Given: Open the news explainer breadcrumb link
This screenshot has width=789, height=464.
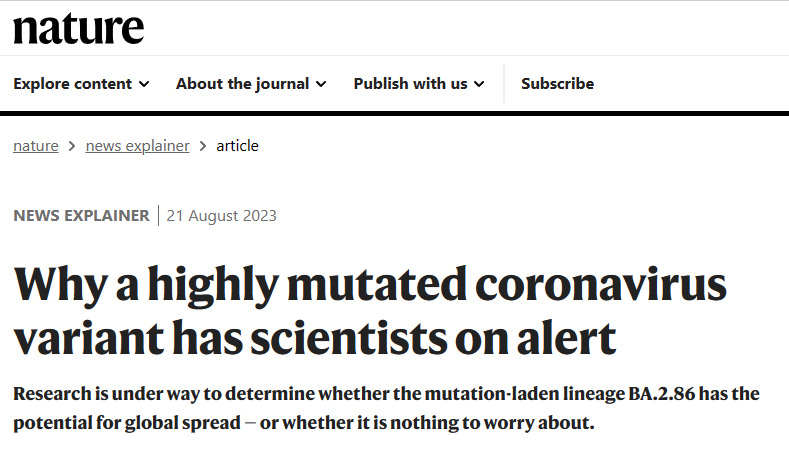Looking at the screenshot, I should click(x=137, y=146).
